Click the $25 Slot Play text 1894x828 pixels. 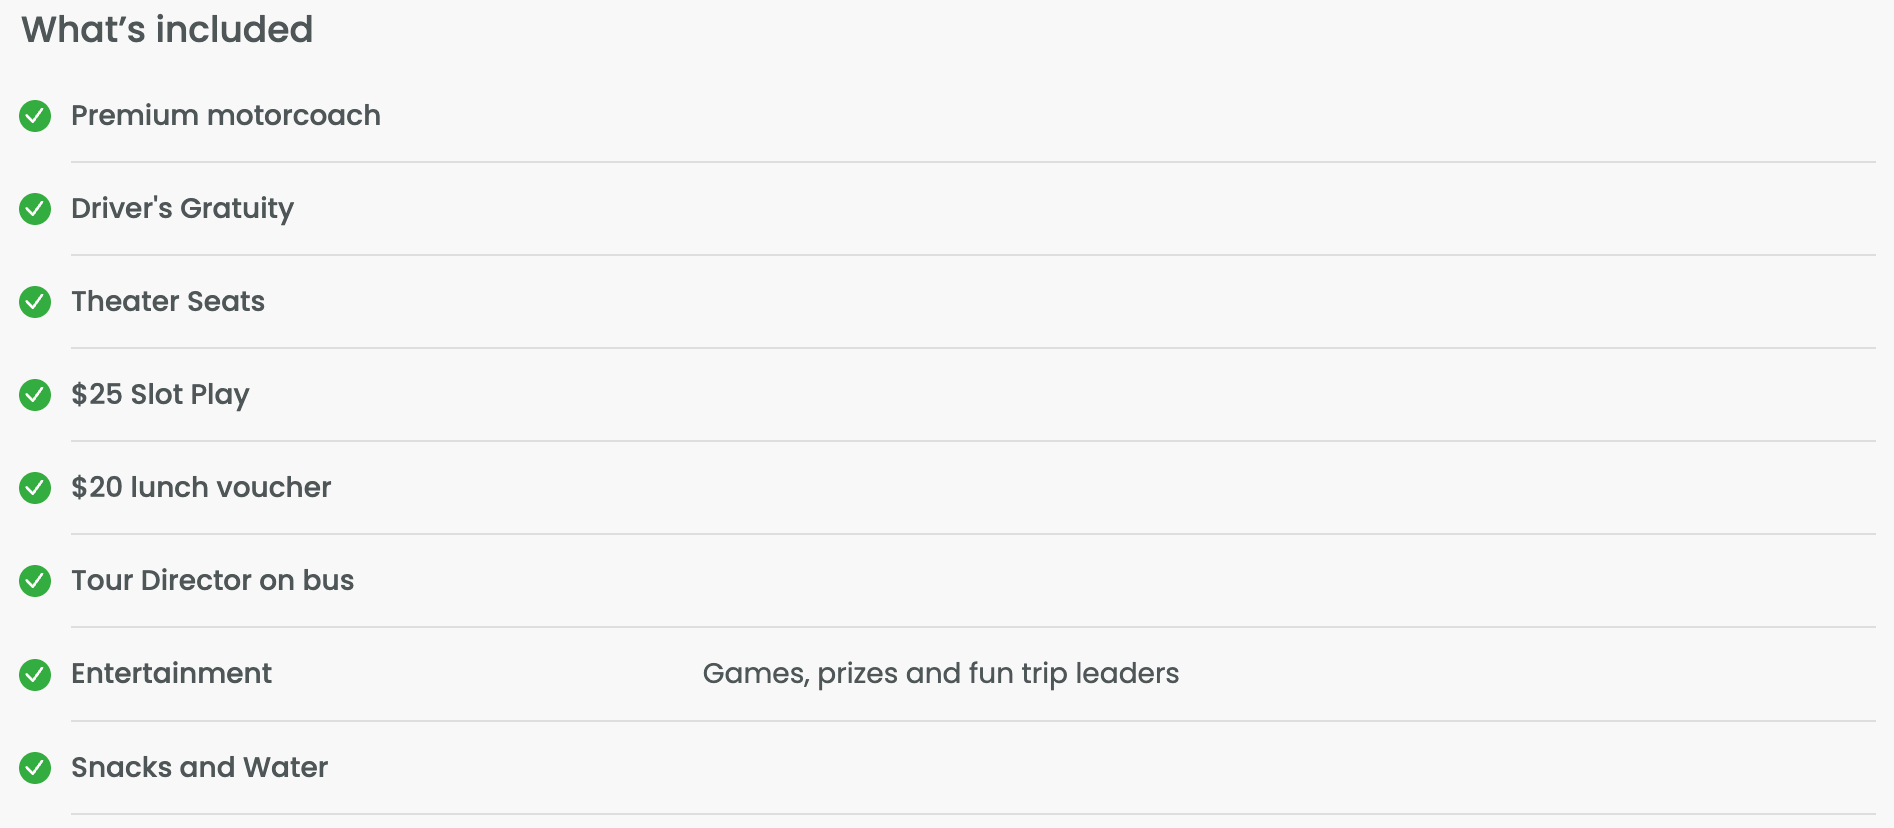coord(160,395)
